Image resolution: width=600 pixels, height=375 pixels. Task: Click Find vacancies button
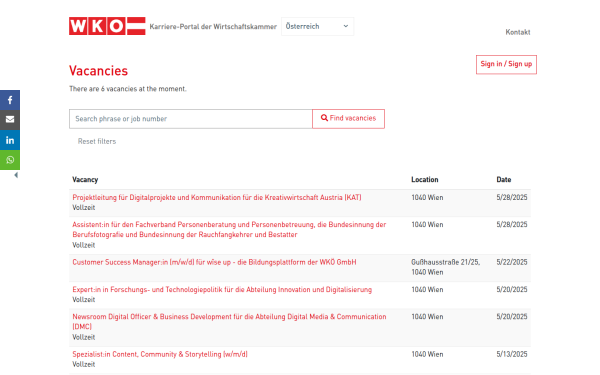348,119
